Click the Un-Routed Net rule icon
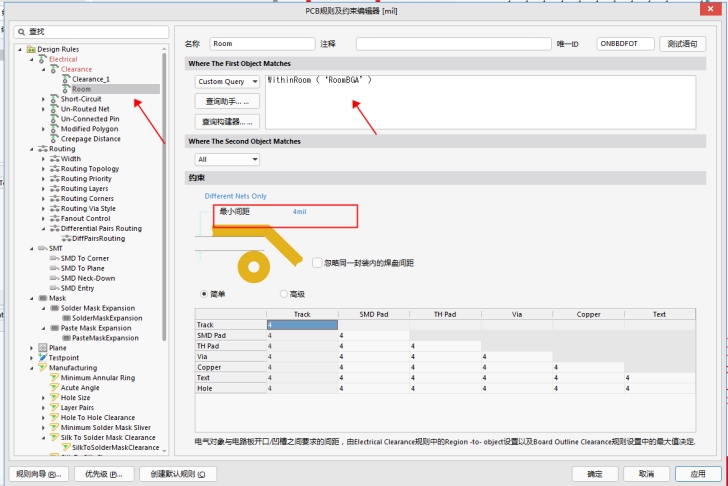 (x=54, y=109)
